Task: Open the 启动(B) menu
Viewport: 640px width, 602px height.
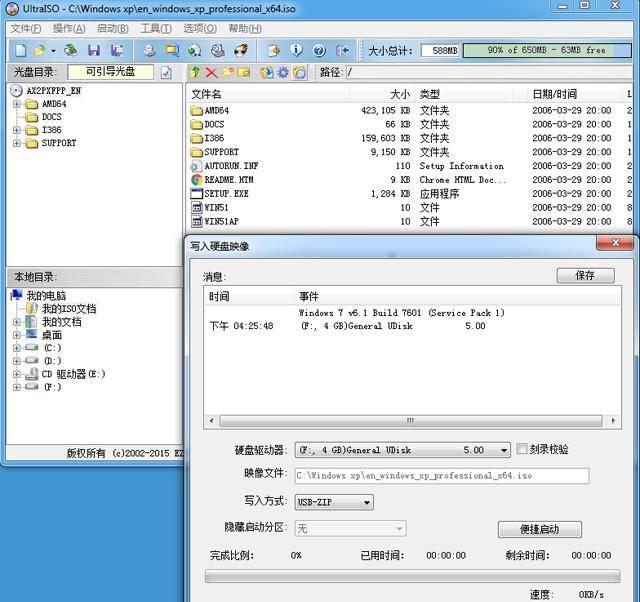Action: (x=113, y=29)
